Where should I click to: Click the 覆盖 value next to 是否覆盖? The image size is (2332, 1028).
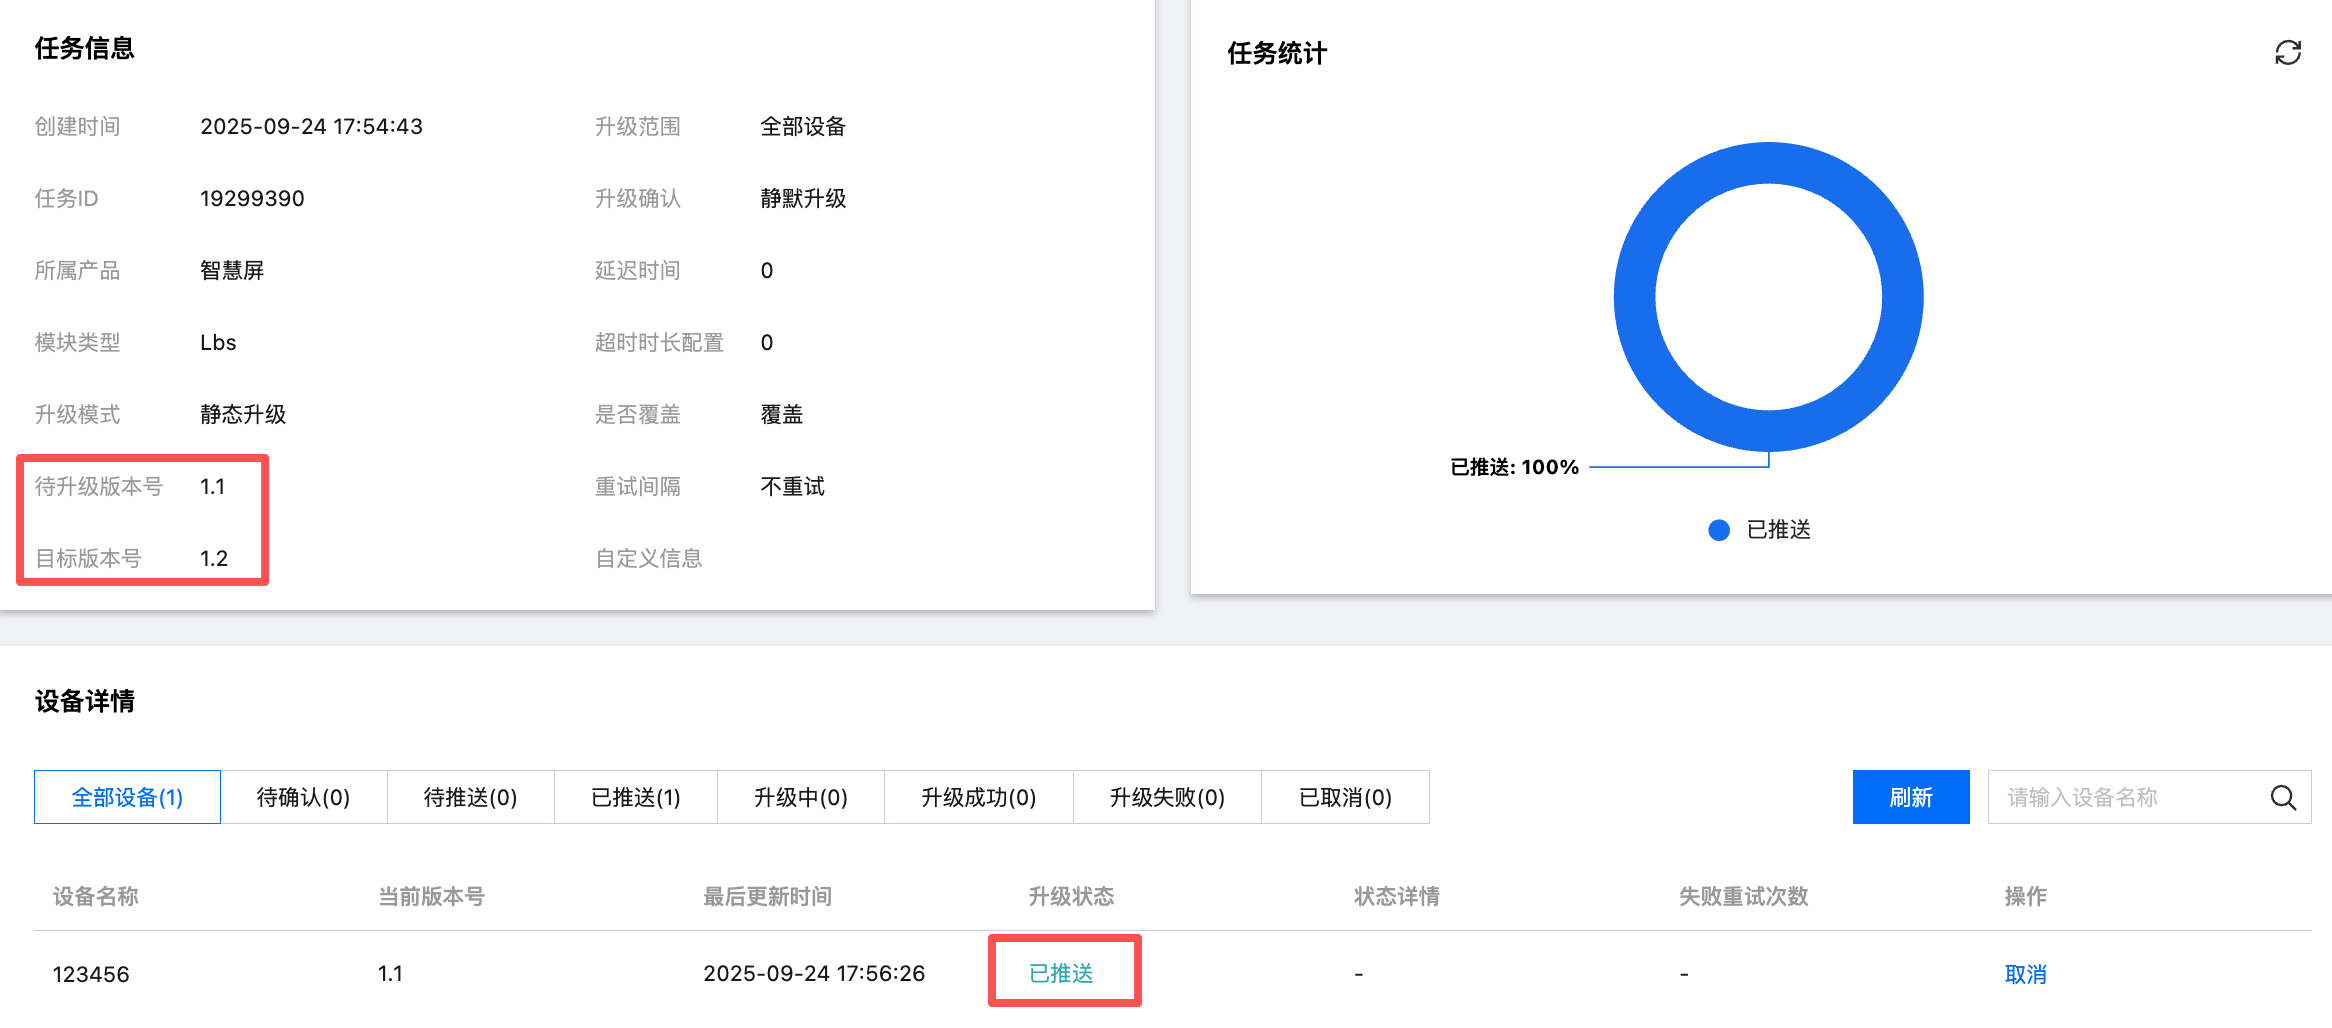[x=781, y=414]
